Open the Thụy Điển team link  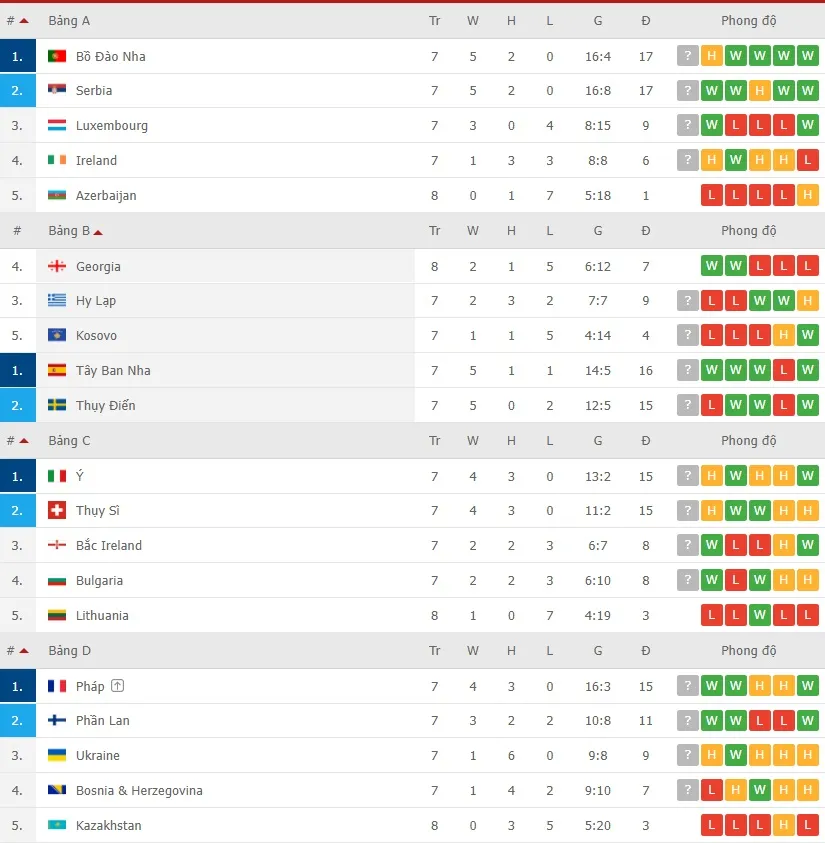[105, 406]
